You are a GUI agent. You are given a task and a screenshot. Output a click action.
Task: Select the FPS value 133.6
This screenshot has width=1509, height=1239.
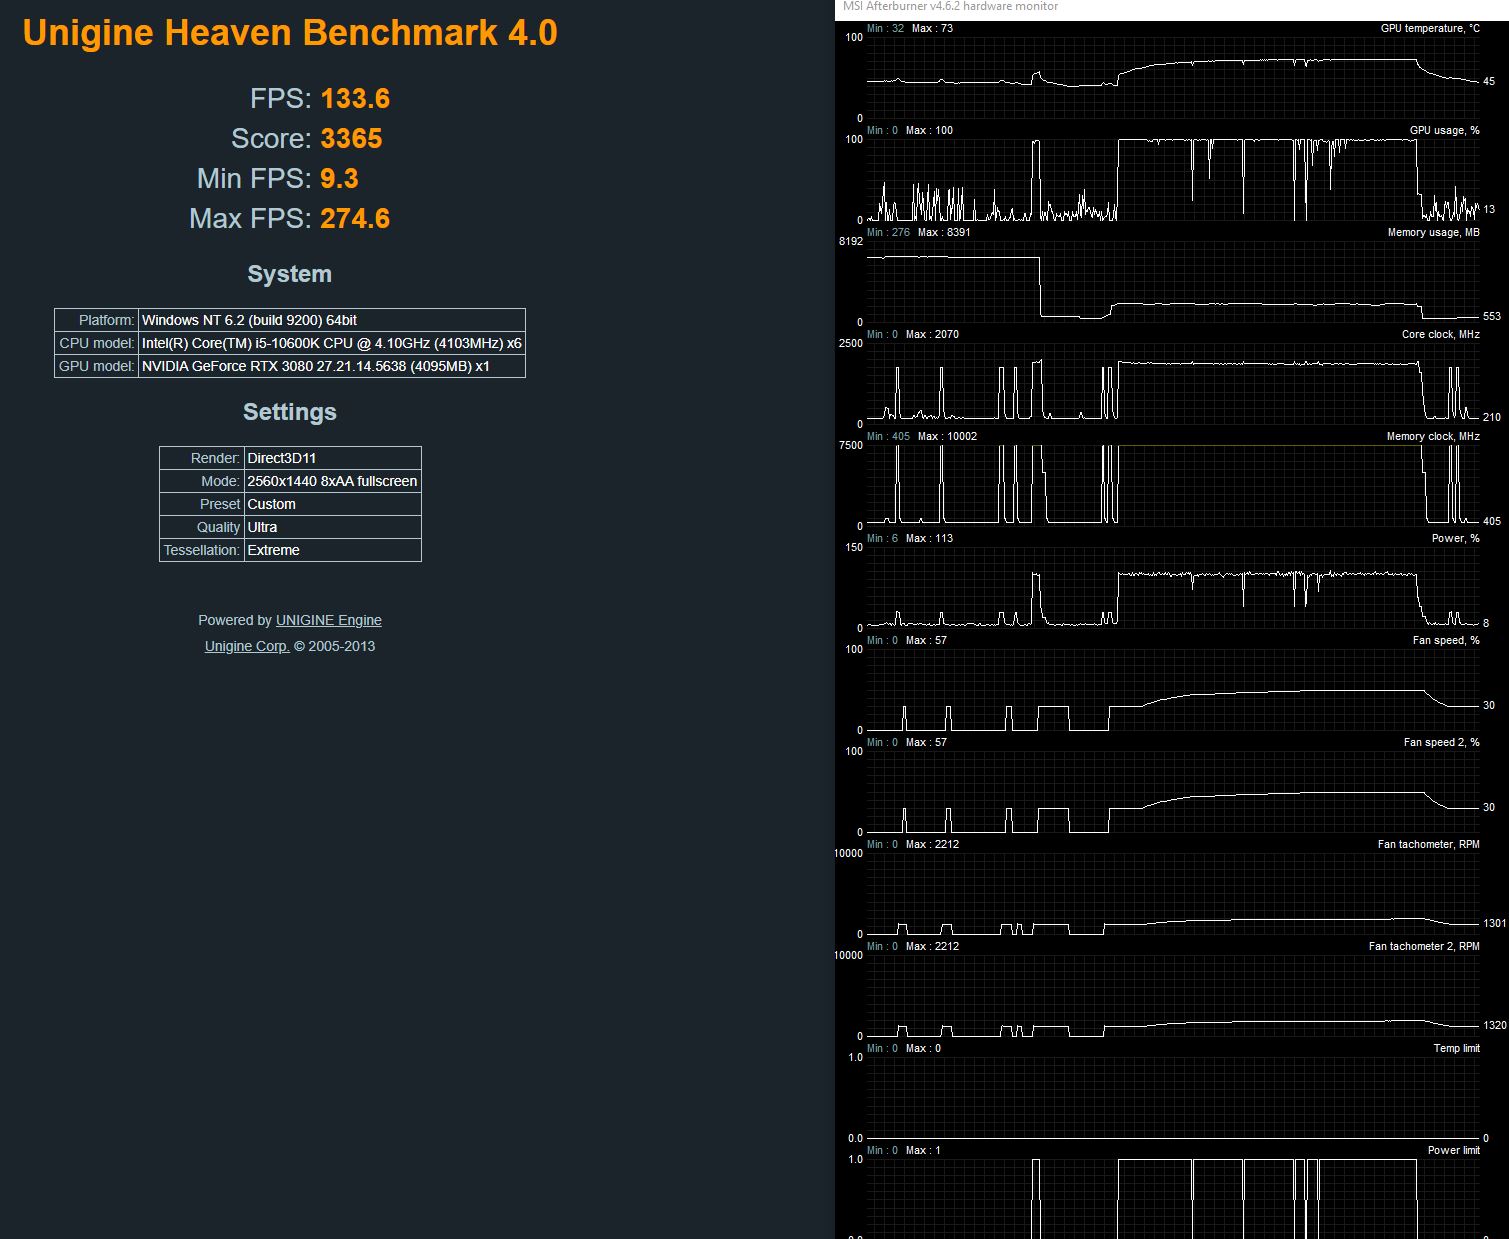pos(355,99)
